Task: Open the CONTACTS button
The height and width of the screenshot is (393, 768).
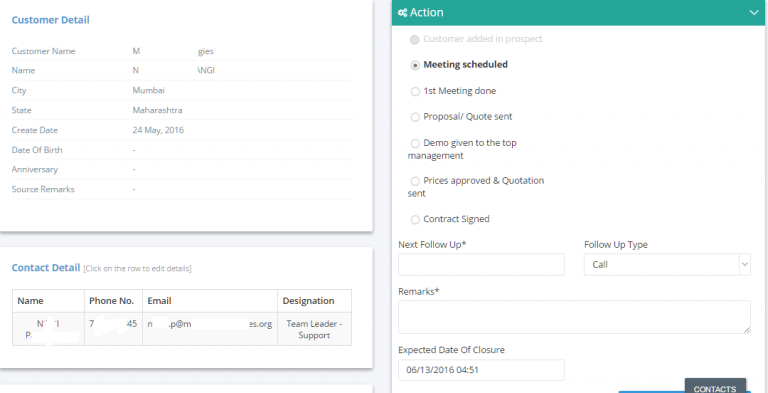Action: (x=715, y=386)
